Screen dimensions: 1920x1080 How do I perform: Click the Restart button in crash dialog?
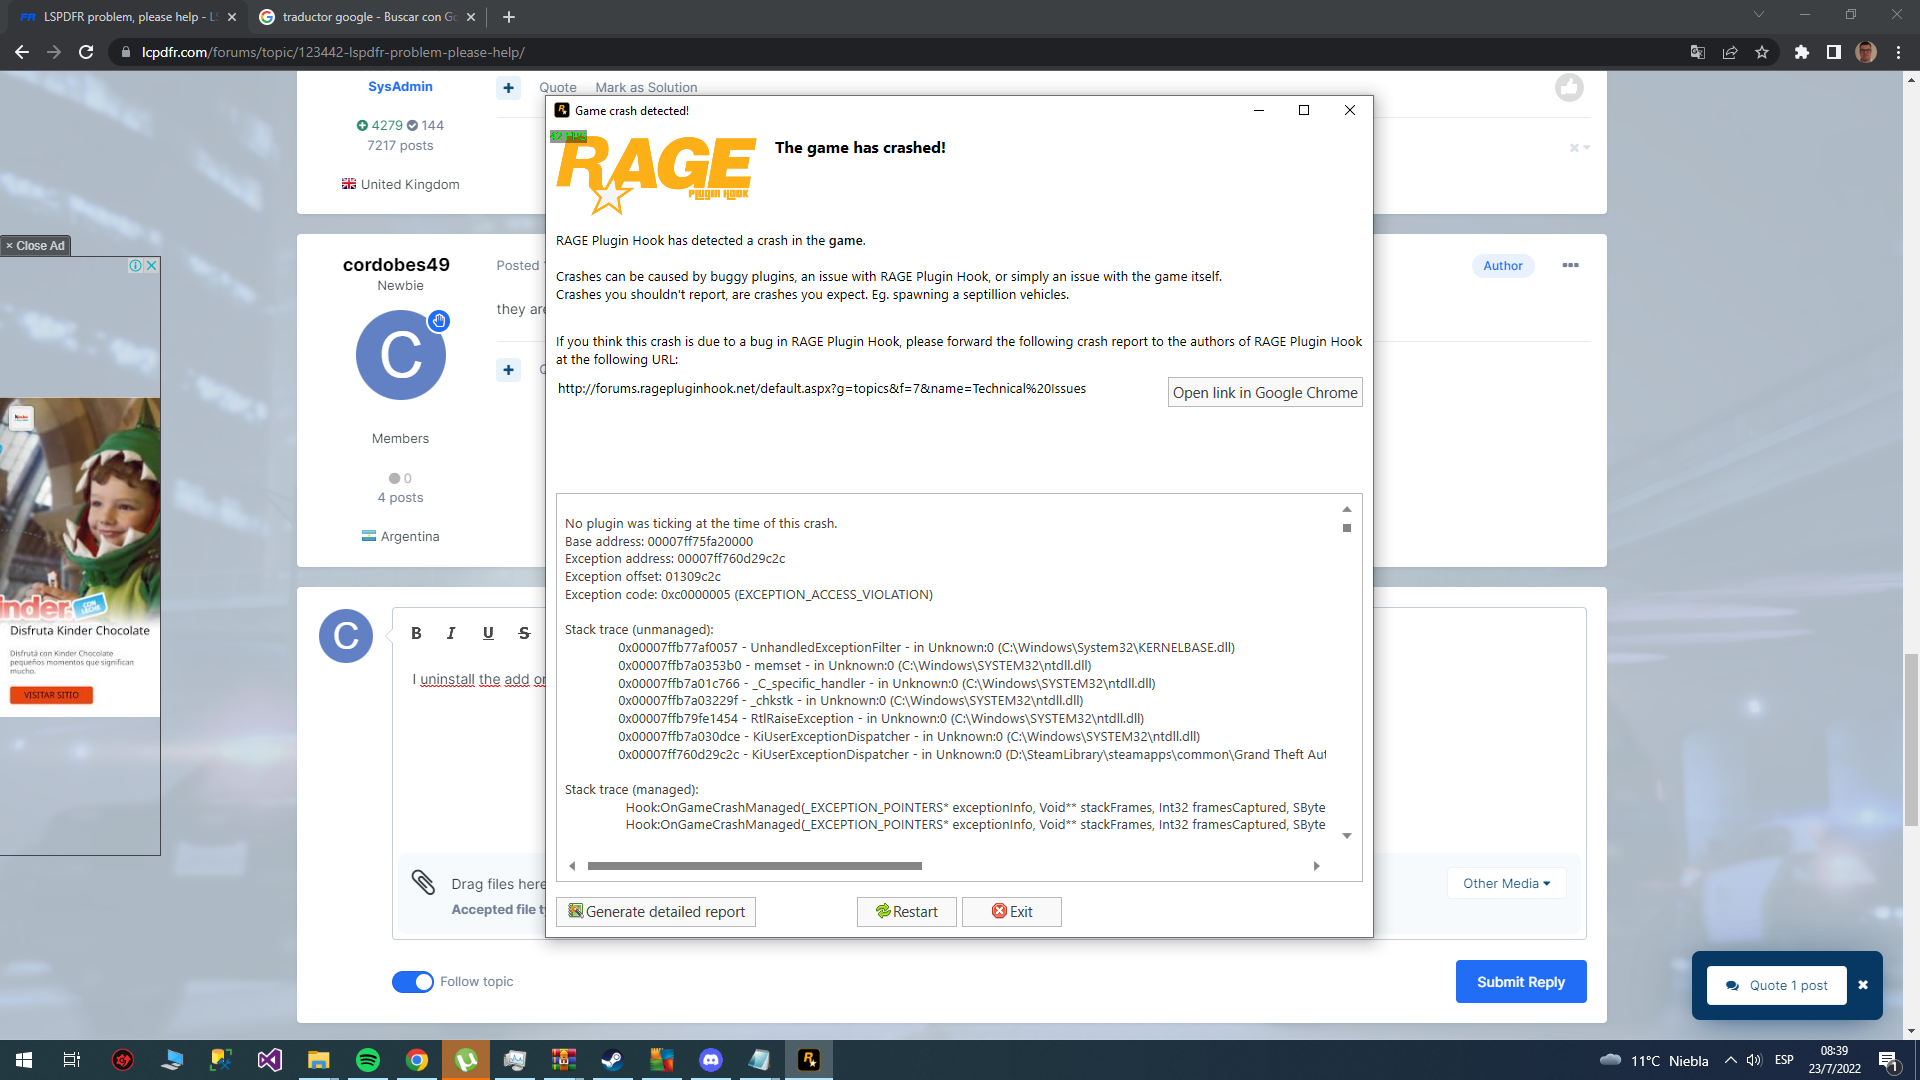[x=906, y=911]
